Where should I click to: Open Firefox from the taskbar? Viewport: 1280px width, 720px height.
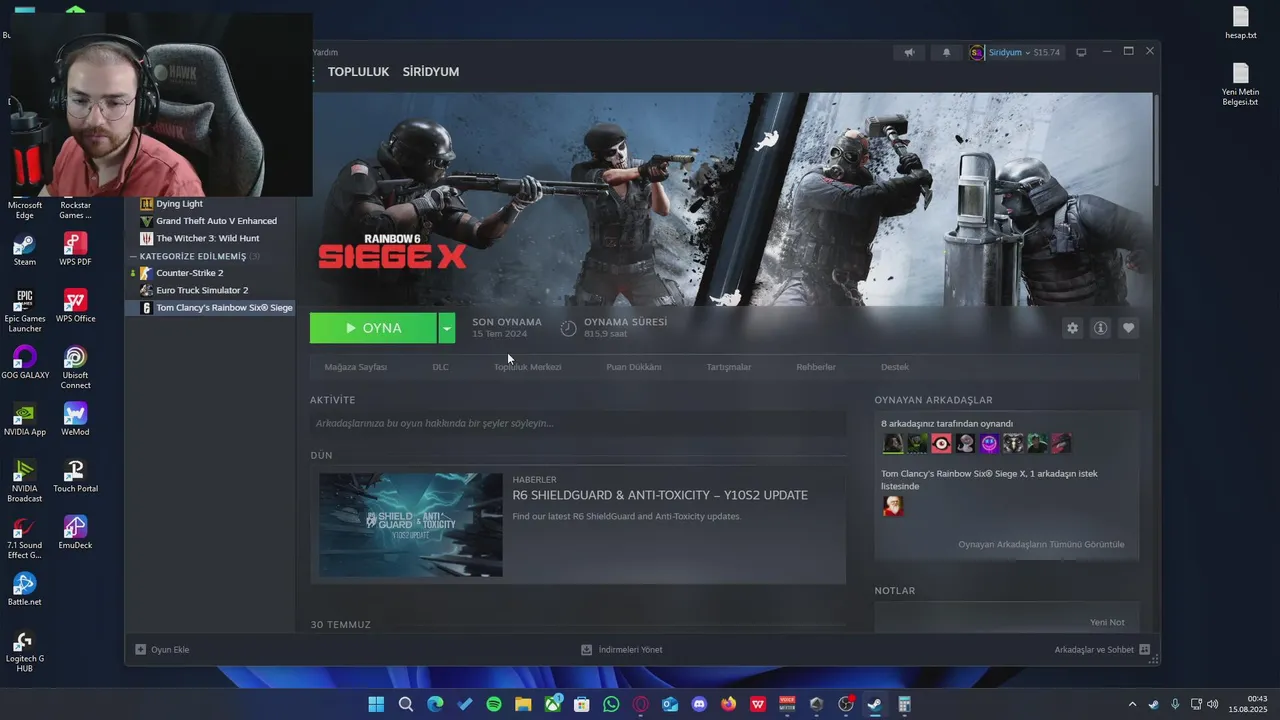(728, 704)
